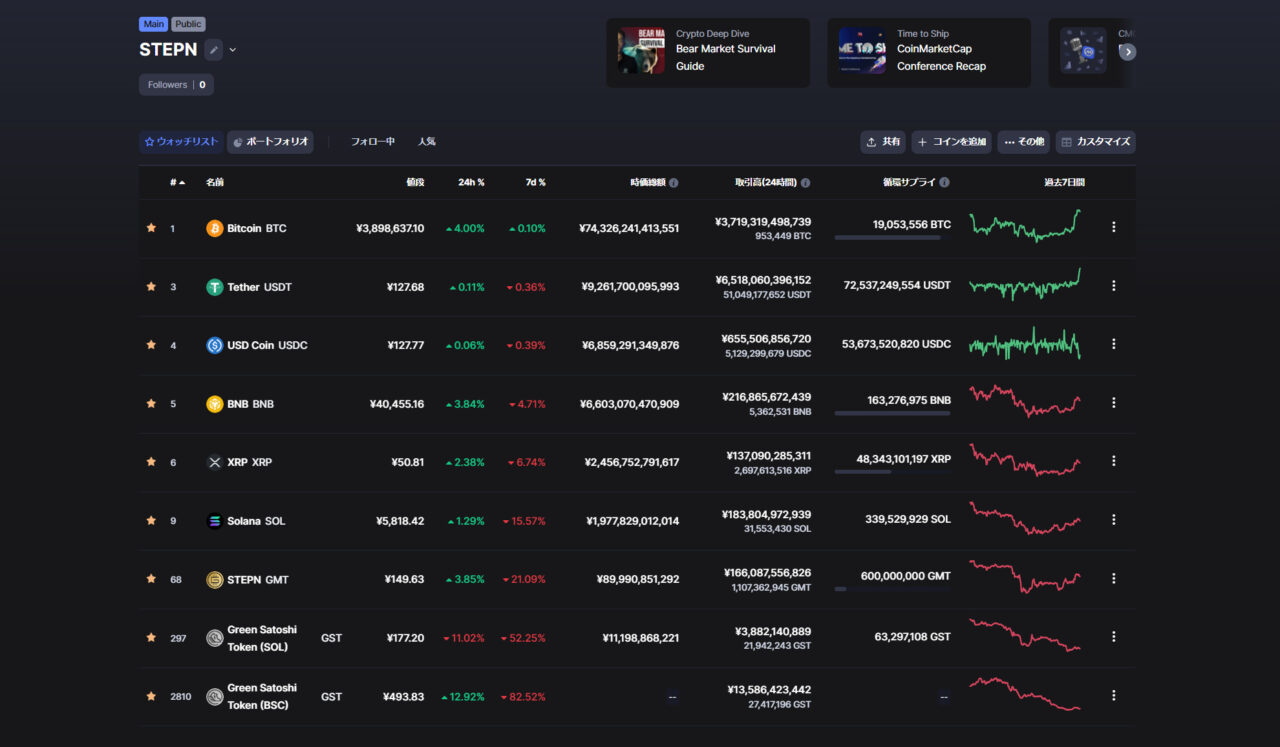Click info icon next to 取引高(24時間)
The width and height of the screenshot is (1280, 747).
[806, 183]
